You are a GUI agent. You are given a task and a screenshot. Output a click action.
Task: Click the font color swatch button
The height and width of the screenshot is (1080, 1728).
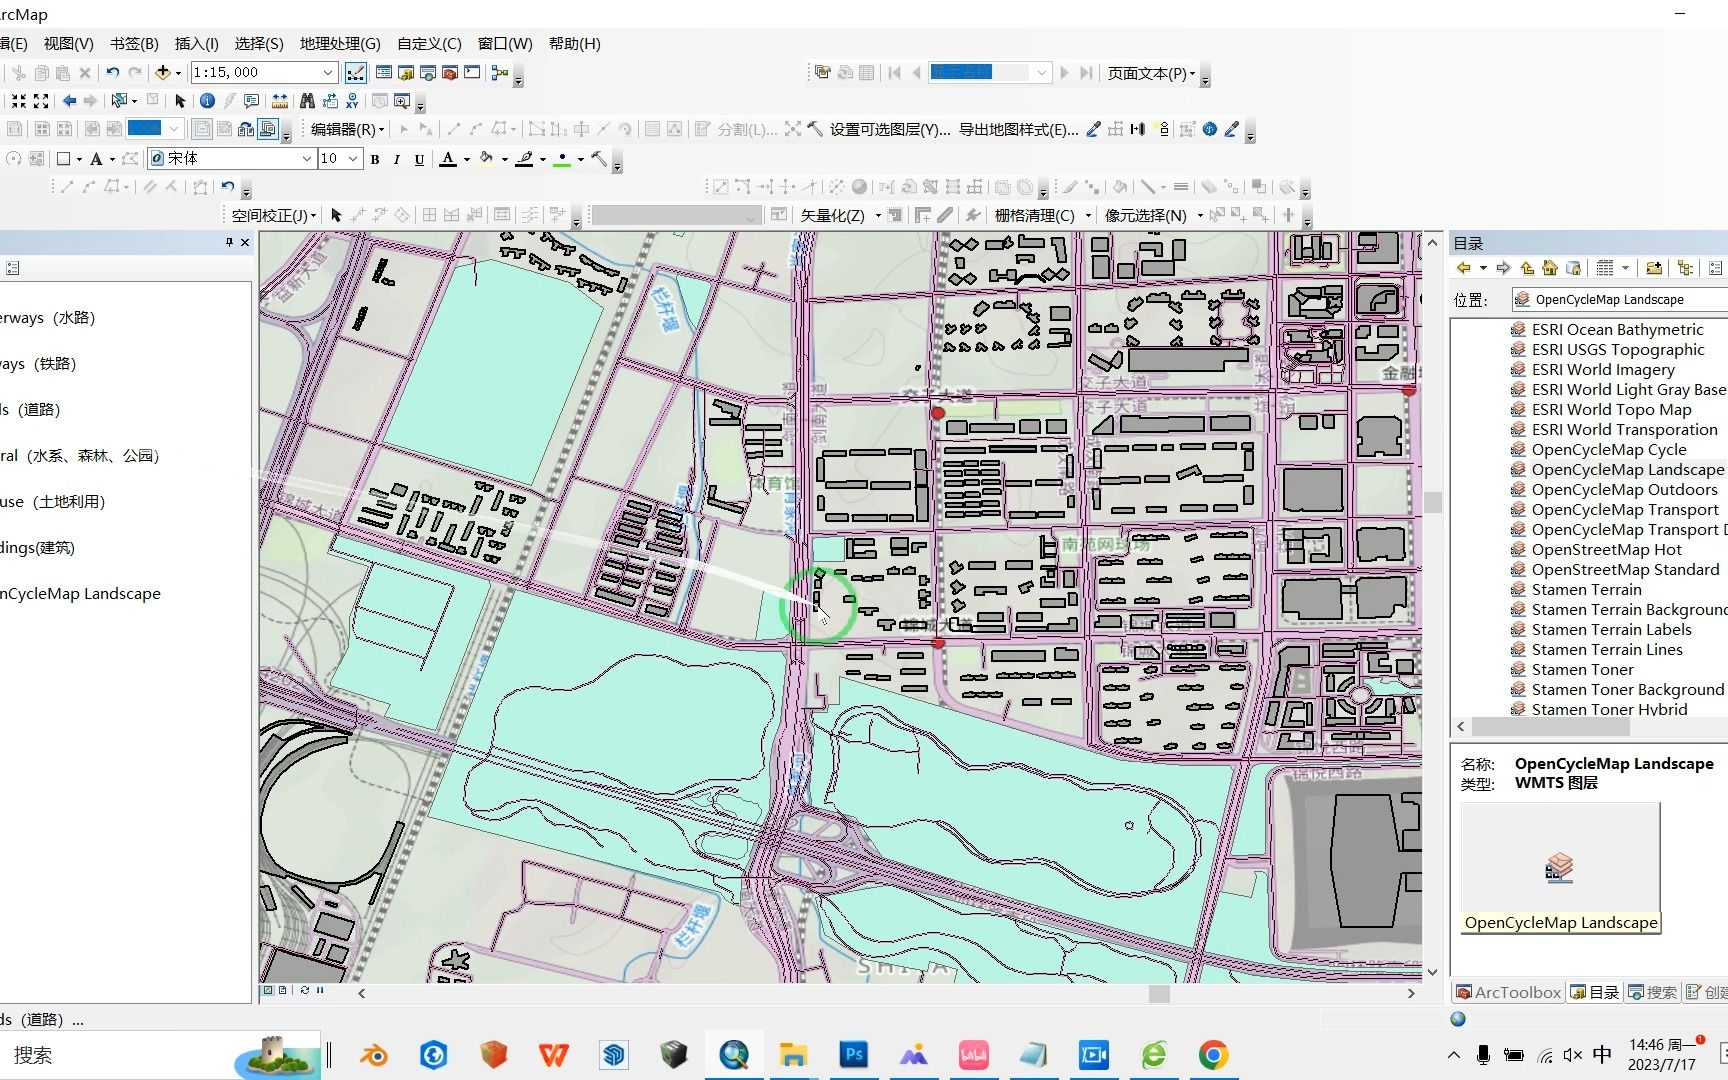pos(448,159)
